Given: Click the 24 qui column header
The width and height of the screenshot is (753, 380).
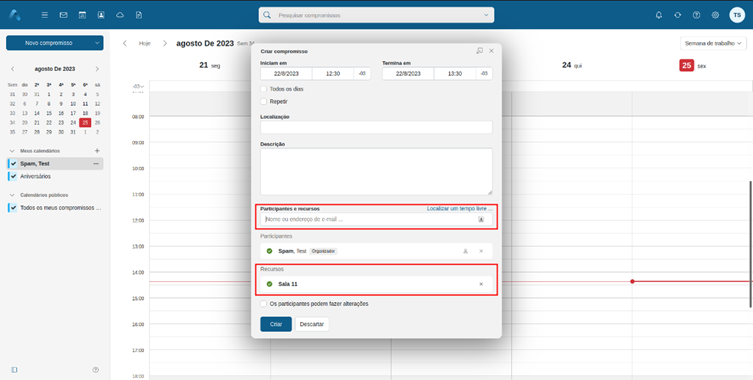Looking at the screenshot, I should coord(571,65).
